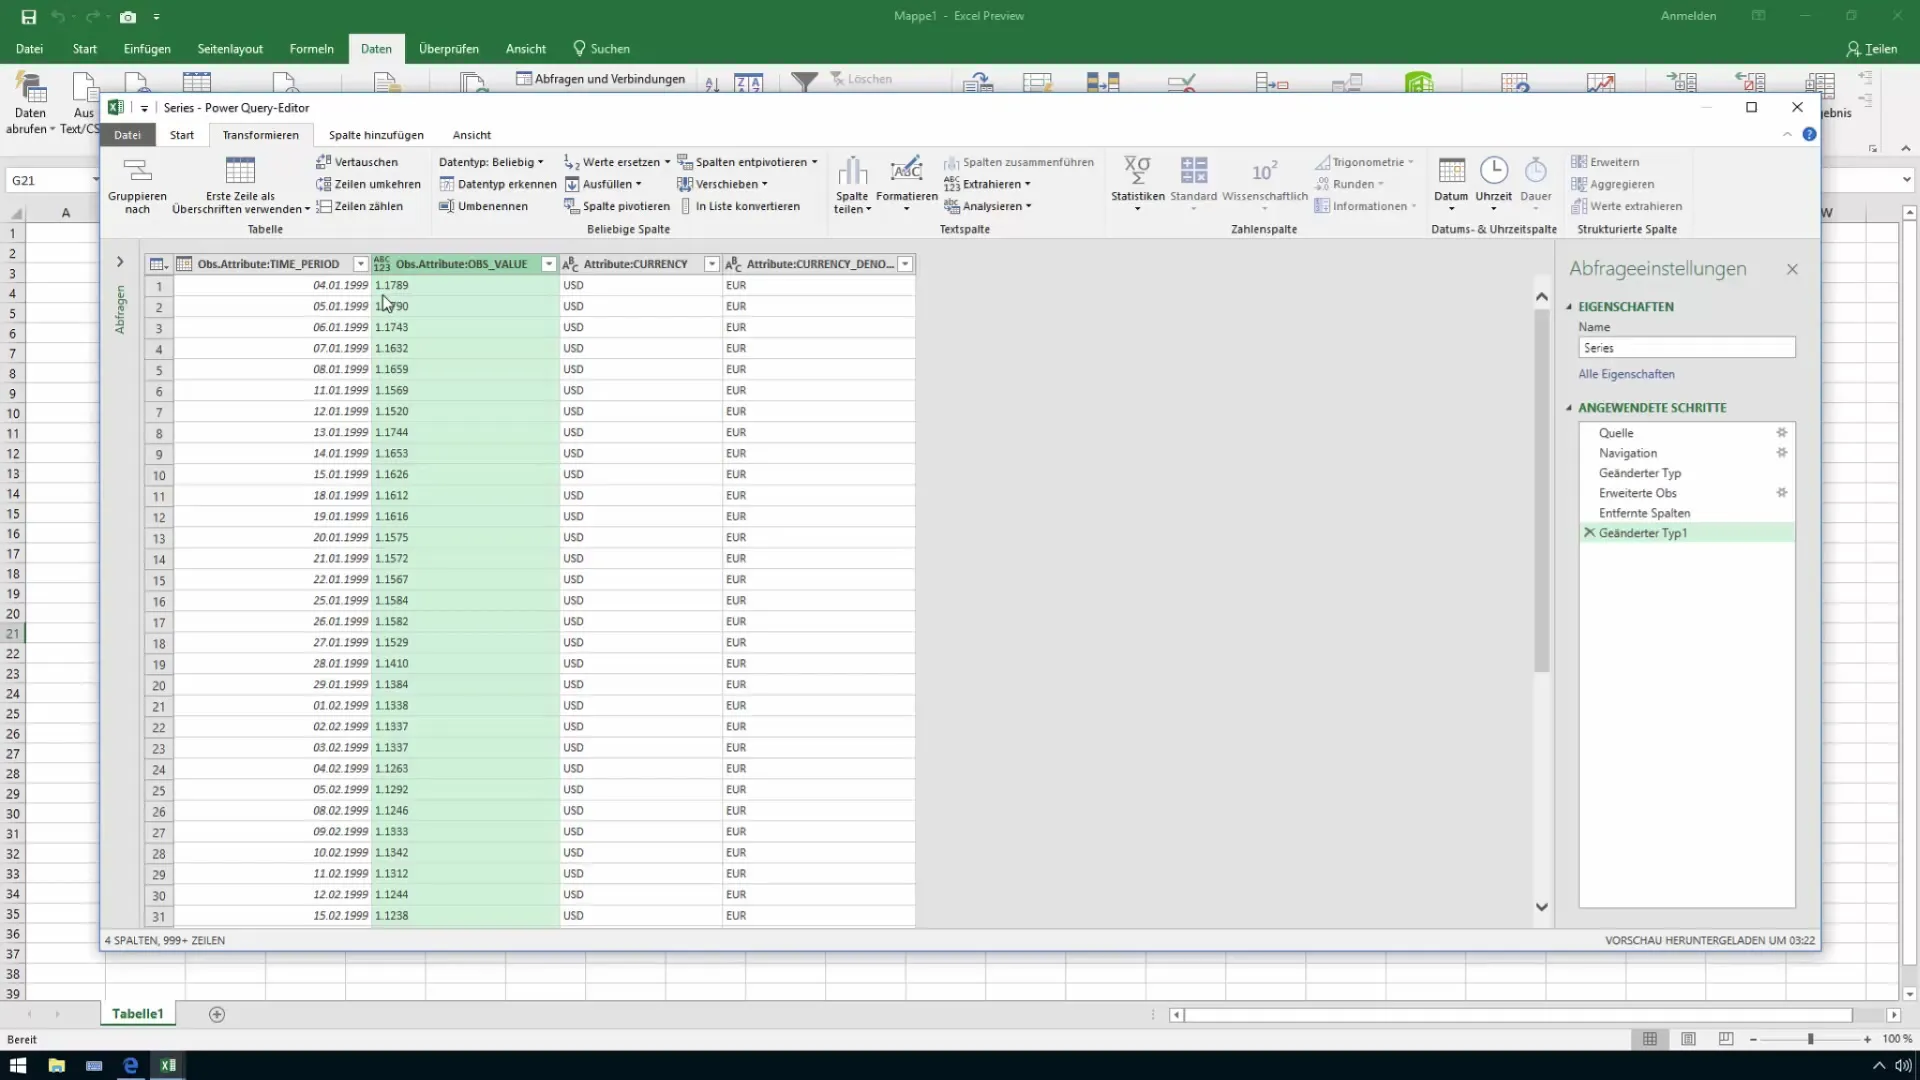Viewport: 1920px width, 1080px height.
Task: Open Ausfüllen dropdown
Action: point(603,184)
